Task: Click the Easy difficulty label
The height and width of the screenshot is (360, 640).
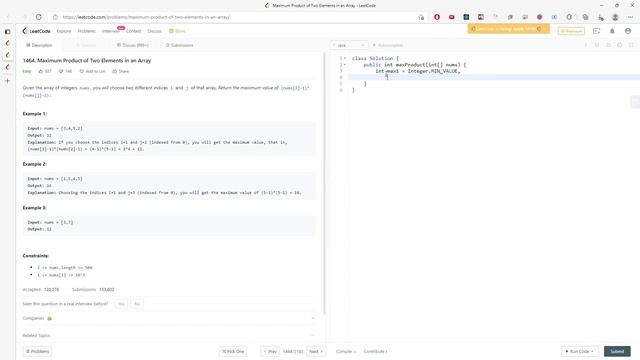Action: click(27, 71)
